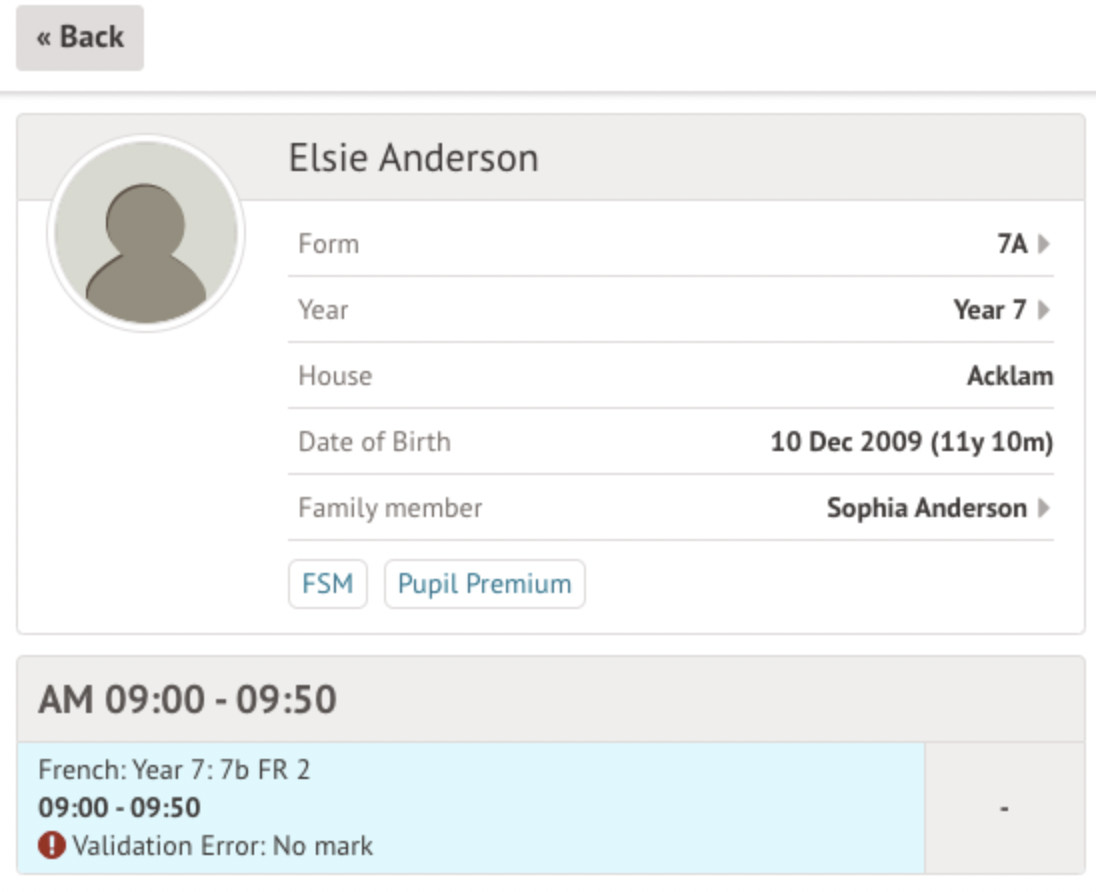Open the Year 7 value link
The height and width of the screenshot is (892, 1096).
tap(989, 310)
